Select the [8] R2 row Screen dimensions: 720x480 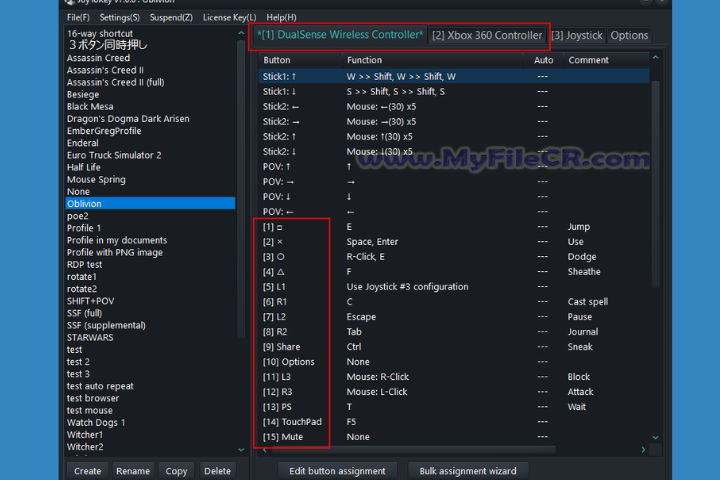[x=454, y=332]
